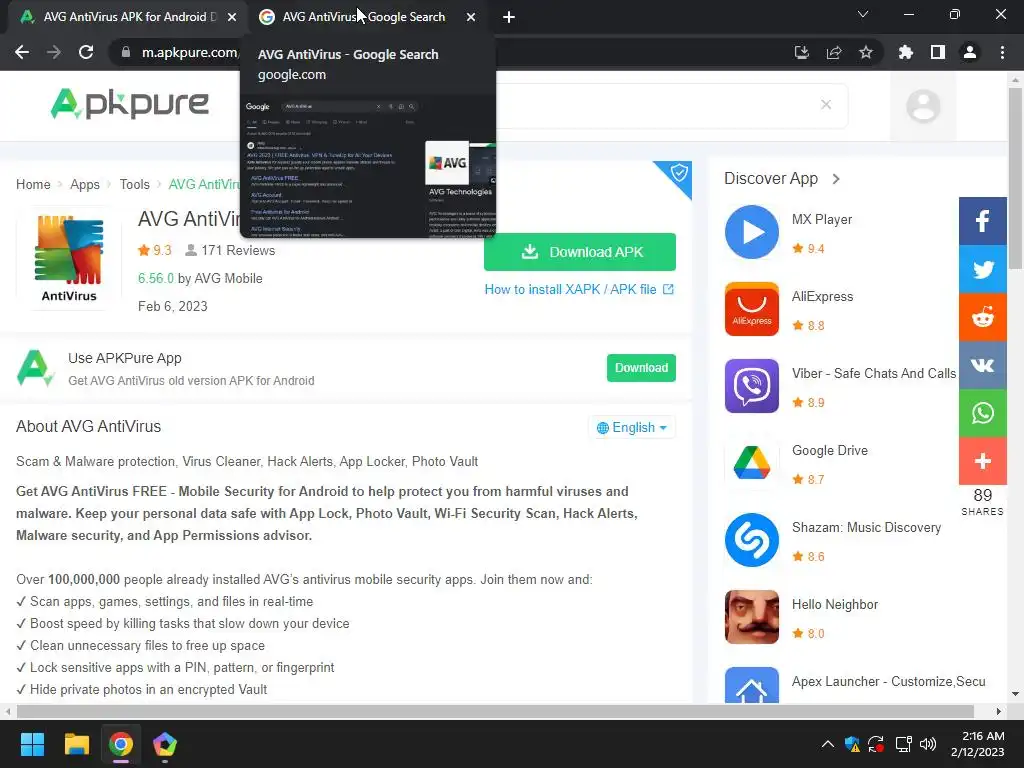The width and height of the screenshot is (1024, 768).
Task: Bookmark this page with the star icon
Action: click(866, 52)
